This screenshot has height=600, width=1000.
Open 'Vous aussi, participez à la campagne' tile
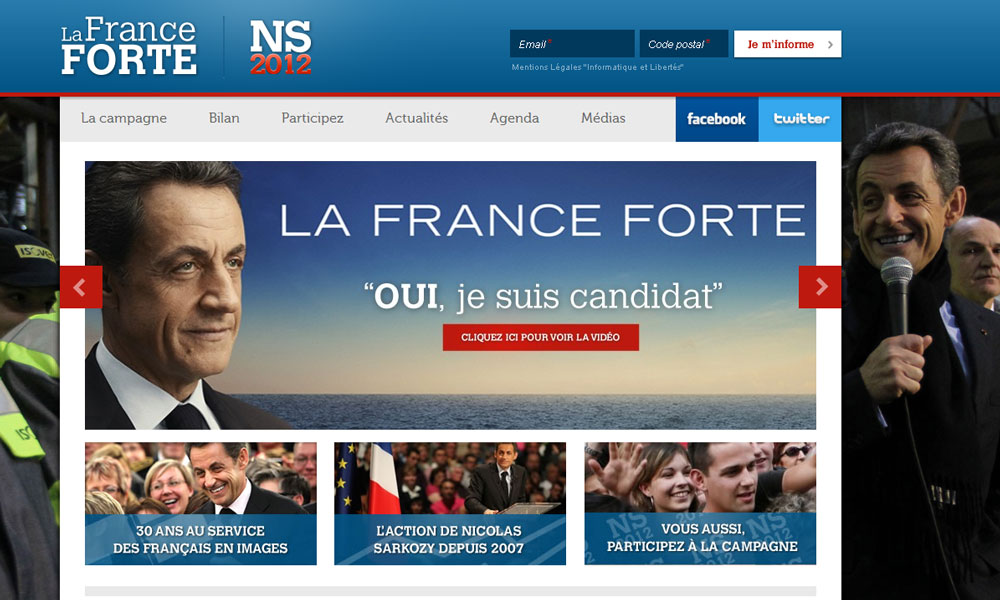pos(700,504)
